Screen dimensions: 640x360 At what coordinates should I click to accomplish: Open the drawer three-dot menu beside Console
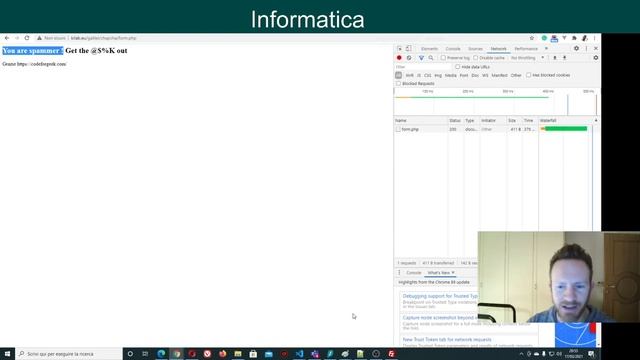coord(399,273)
